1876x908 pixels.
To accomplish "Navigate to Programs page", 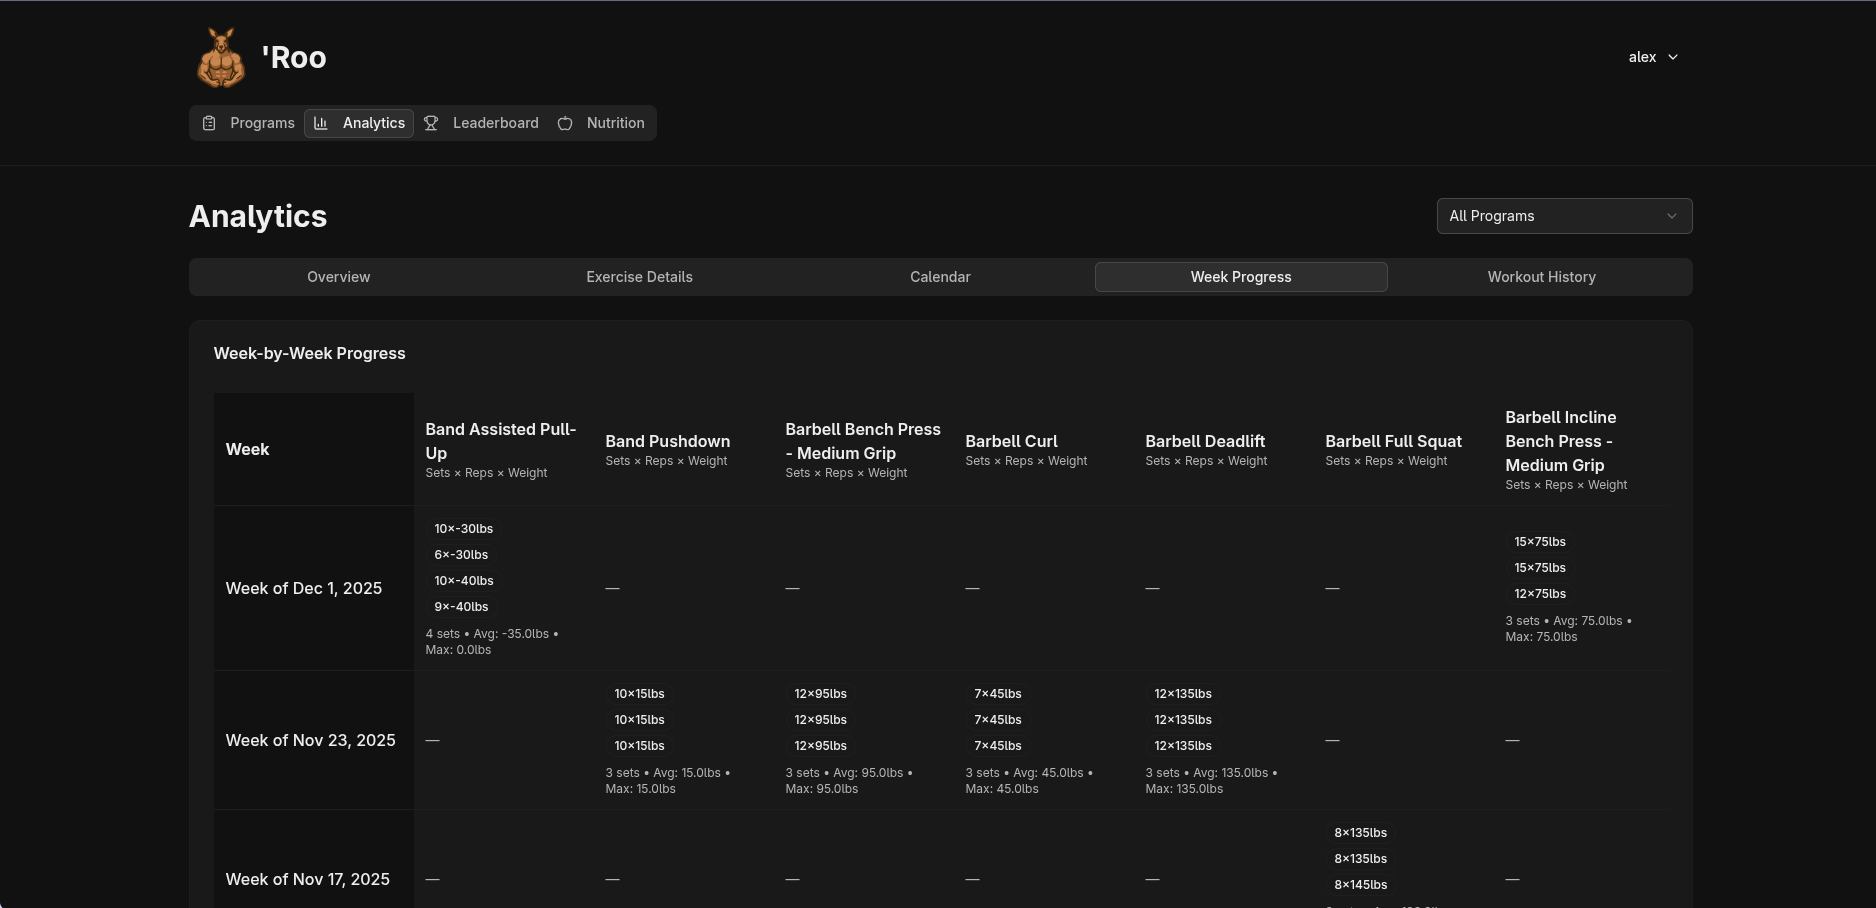I will coord(262,123).
